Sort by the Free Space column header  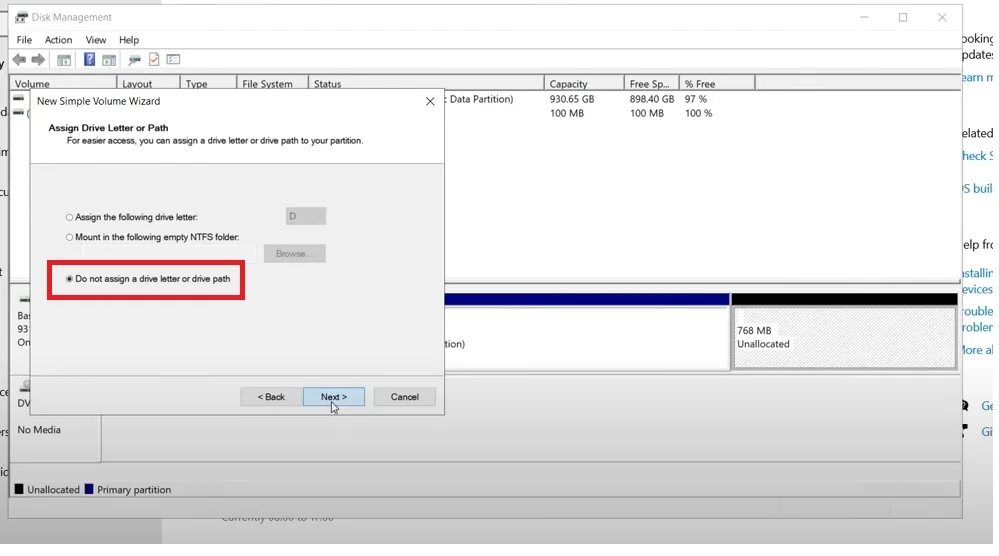651,83
